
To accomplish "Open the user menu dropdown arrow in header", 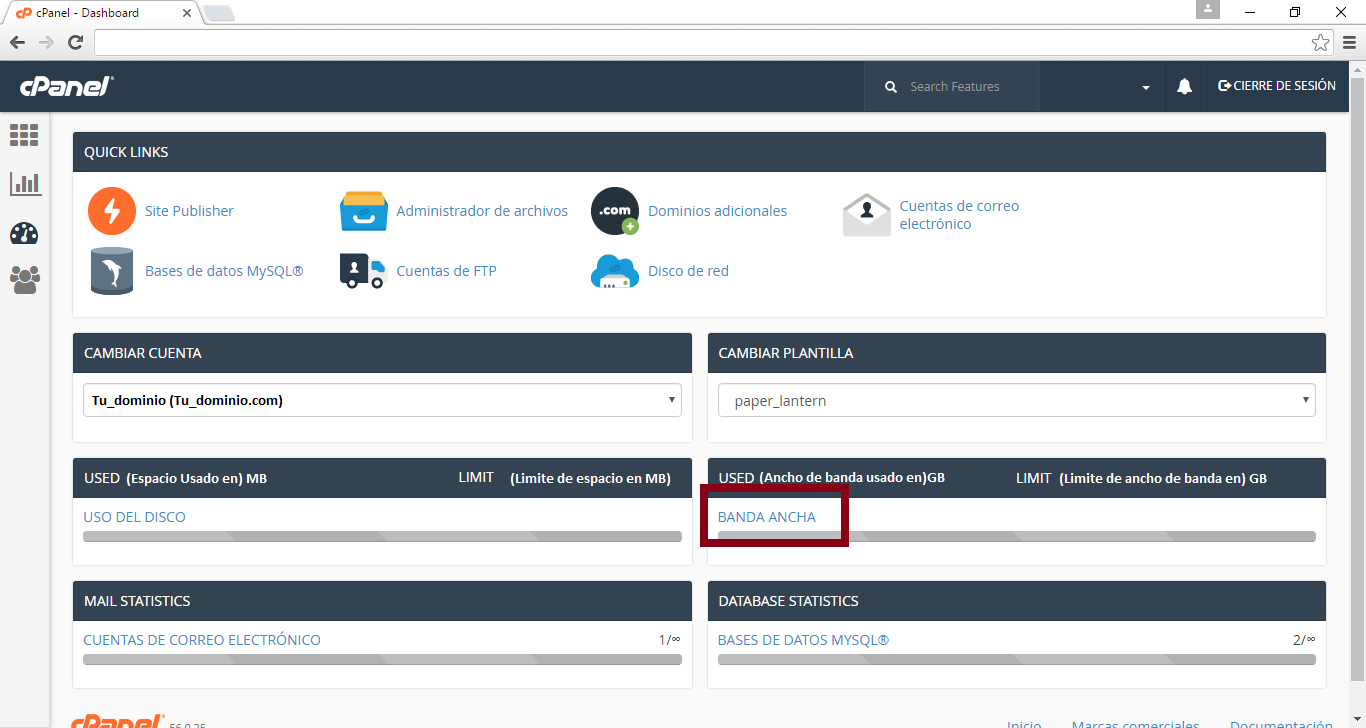I will (x=1145, y=88).
